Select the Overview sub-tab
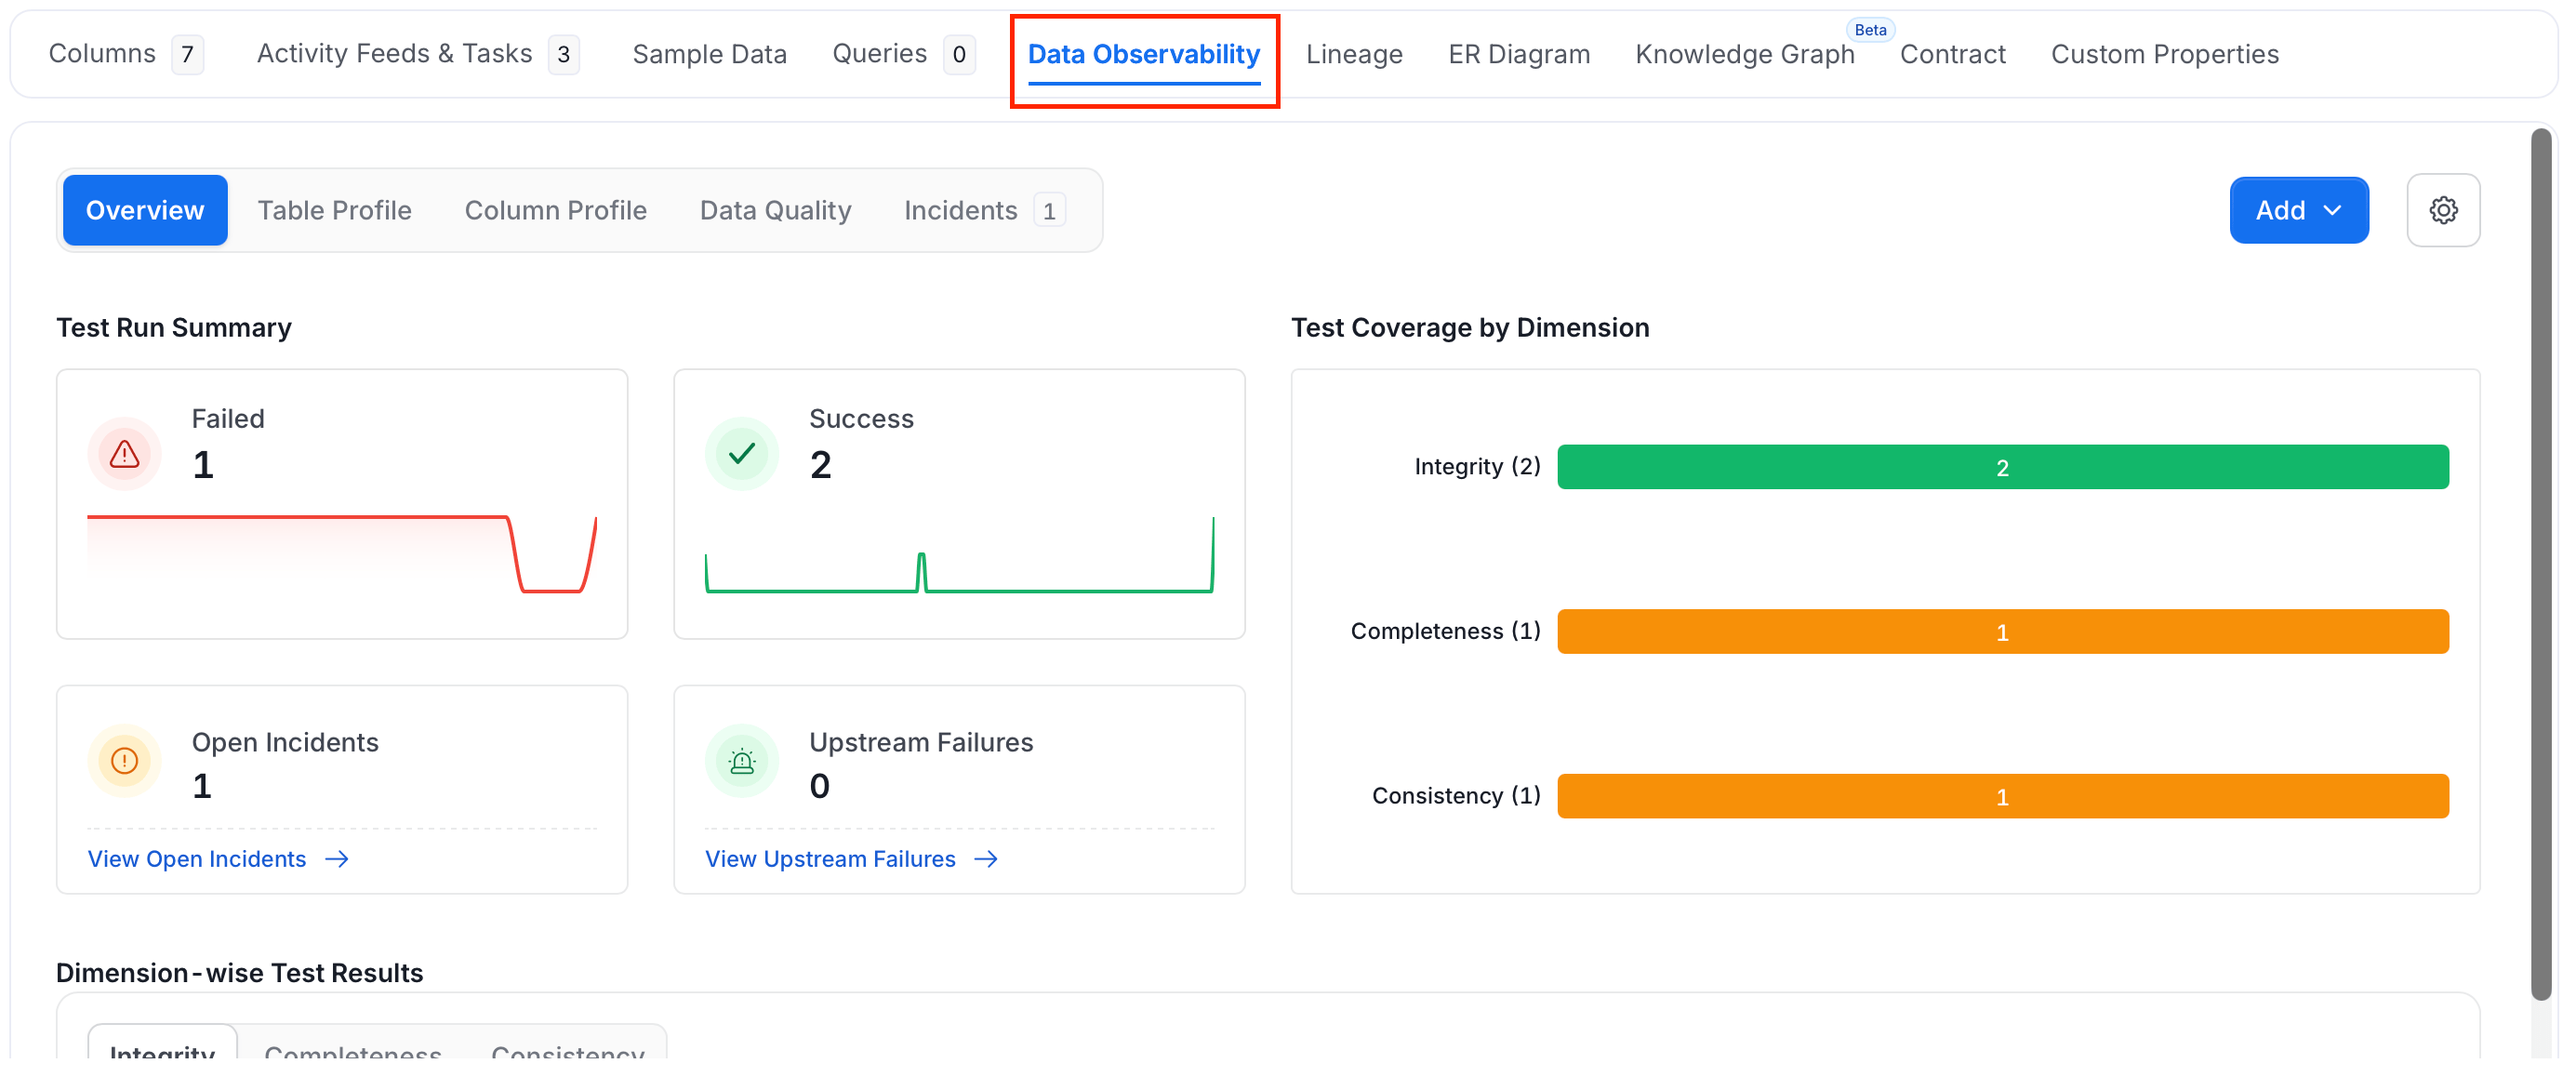The width and height of the screenshot is (2576, 1077). coord(145,210)
